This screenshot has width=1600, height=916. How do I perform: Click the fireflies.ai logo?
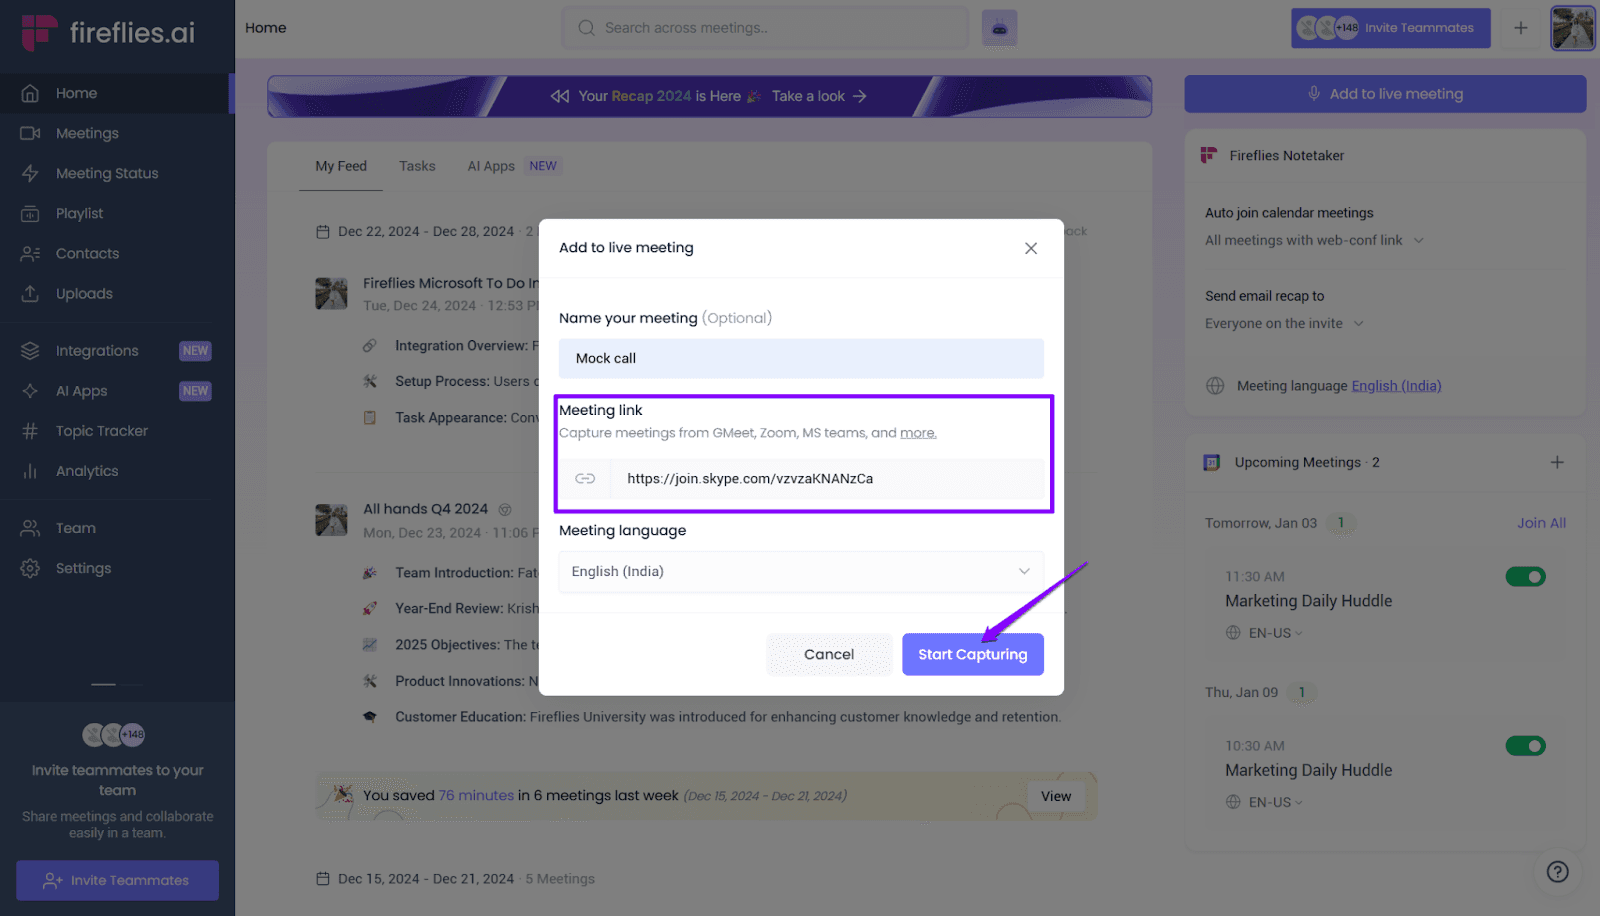[108, 32]
